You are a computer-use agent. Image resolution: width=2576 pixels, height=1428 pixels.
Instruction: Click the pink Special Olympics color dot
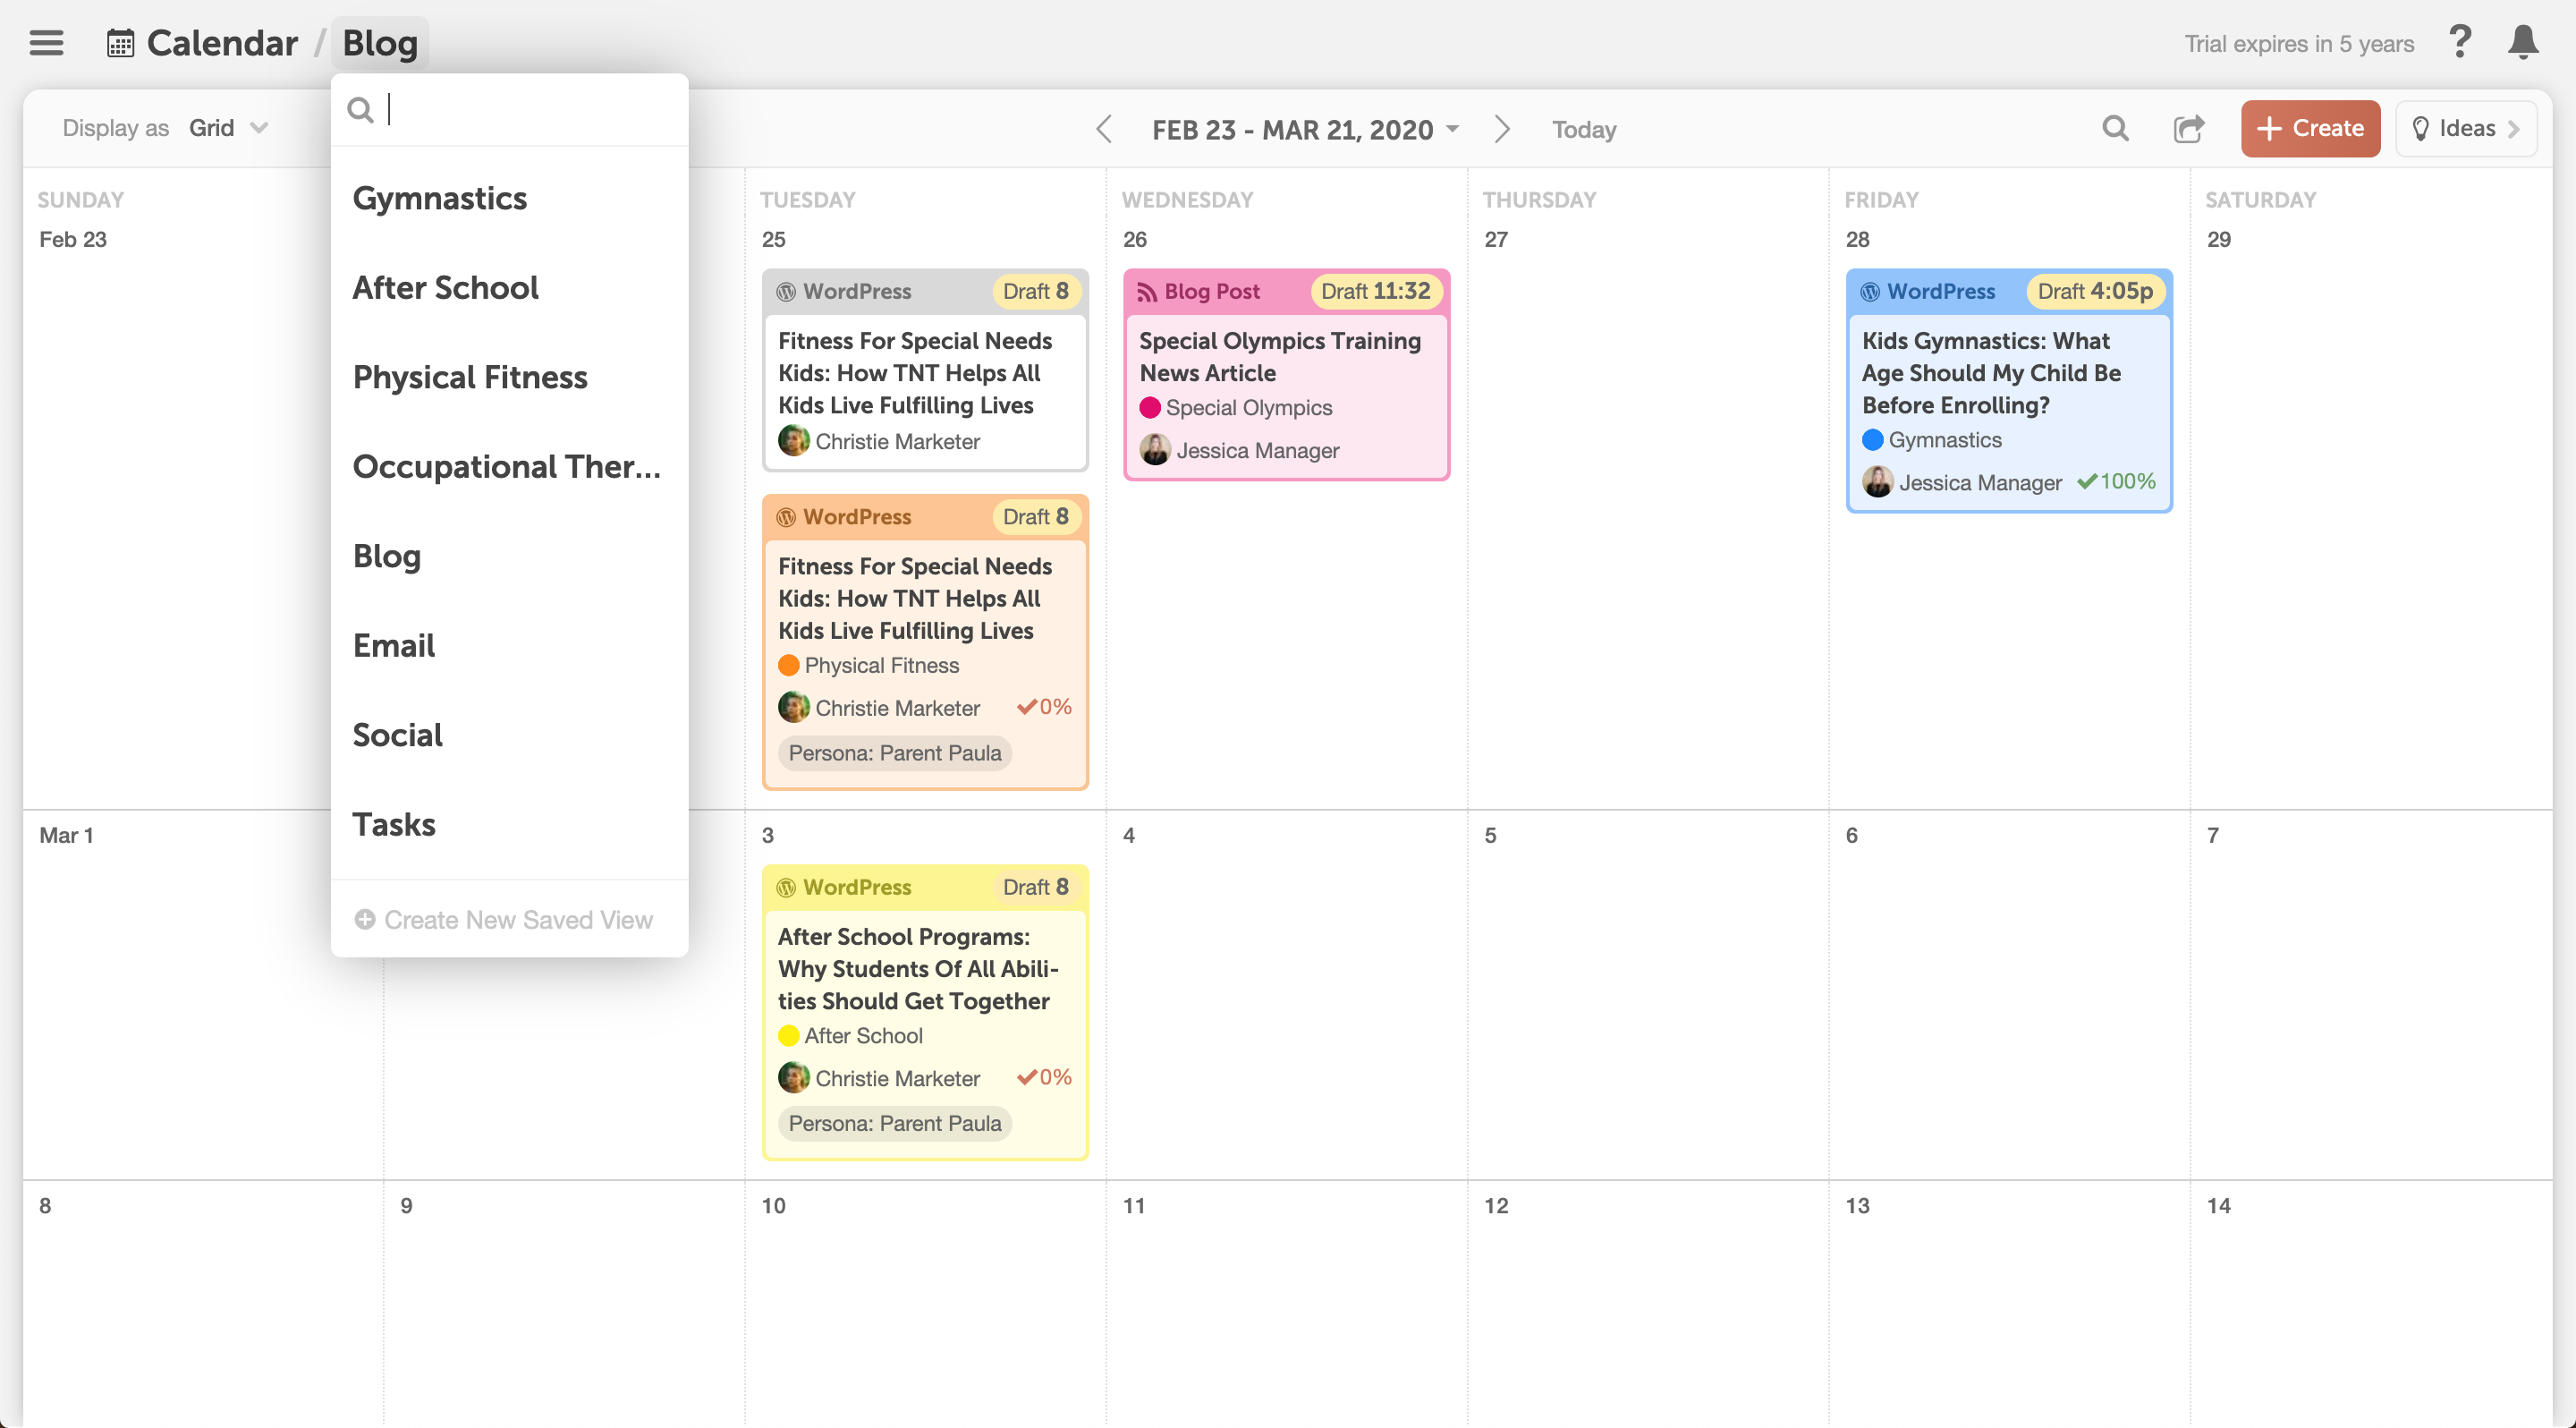point(1150,407)
